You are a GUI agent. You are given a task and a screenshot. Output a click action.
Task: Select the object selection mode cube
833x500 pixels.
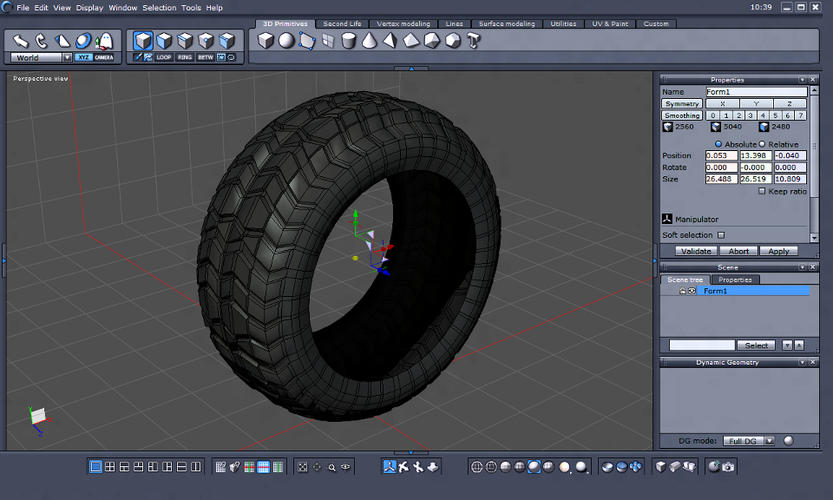pos(143,40)
